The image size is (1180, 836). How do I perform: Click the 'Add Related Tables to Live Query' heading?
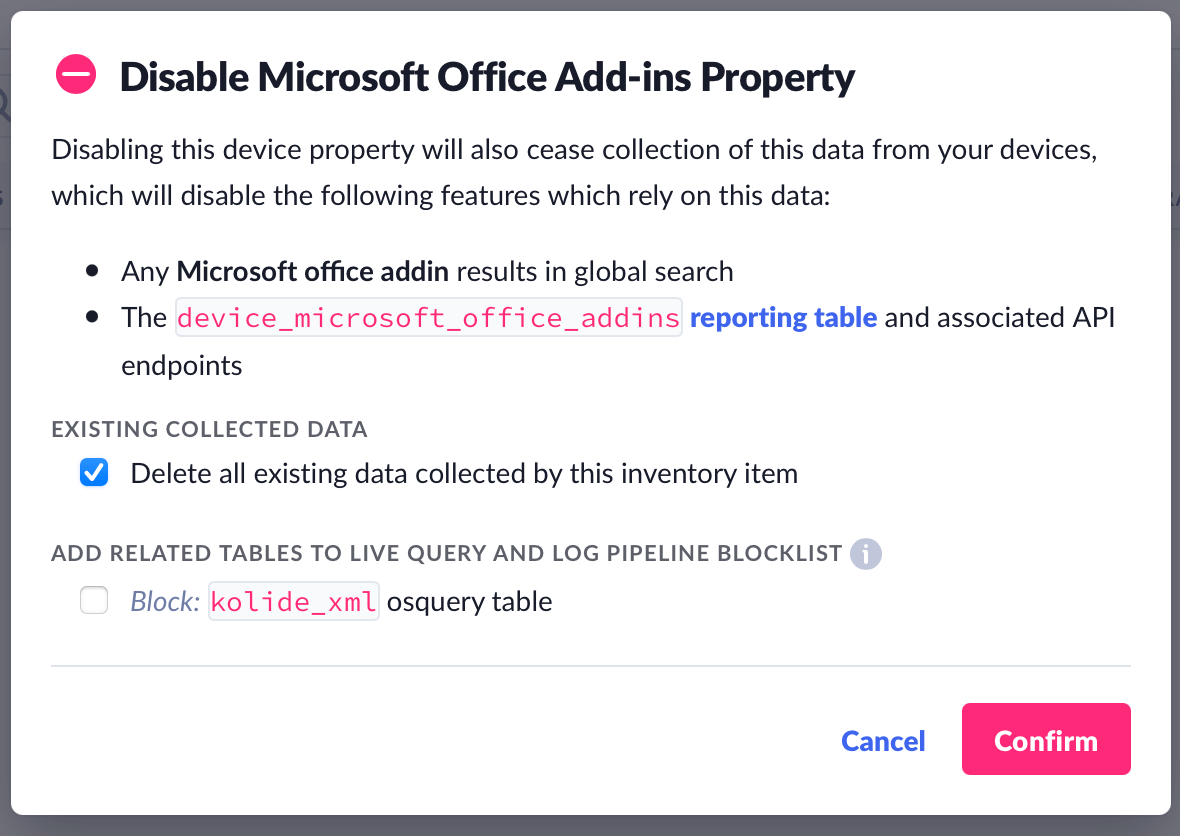pos(446,553)
